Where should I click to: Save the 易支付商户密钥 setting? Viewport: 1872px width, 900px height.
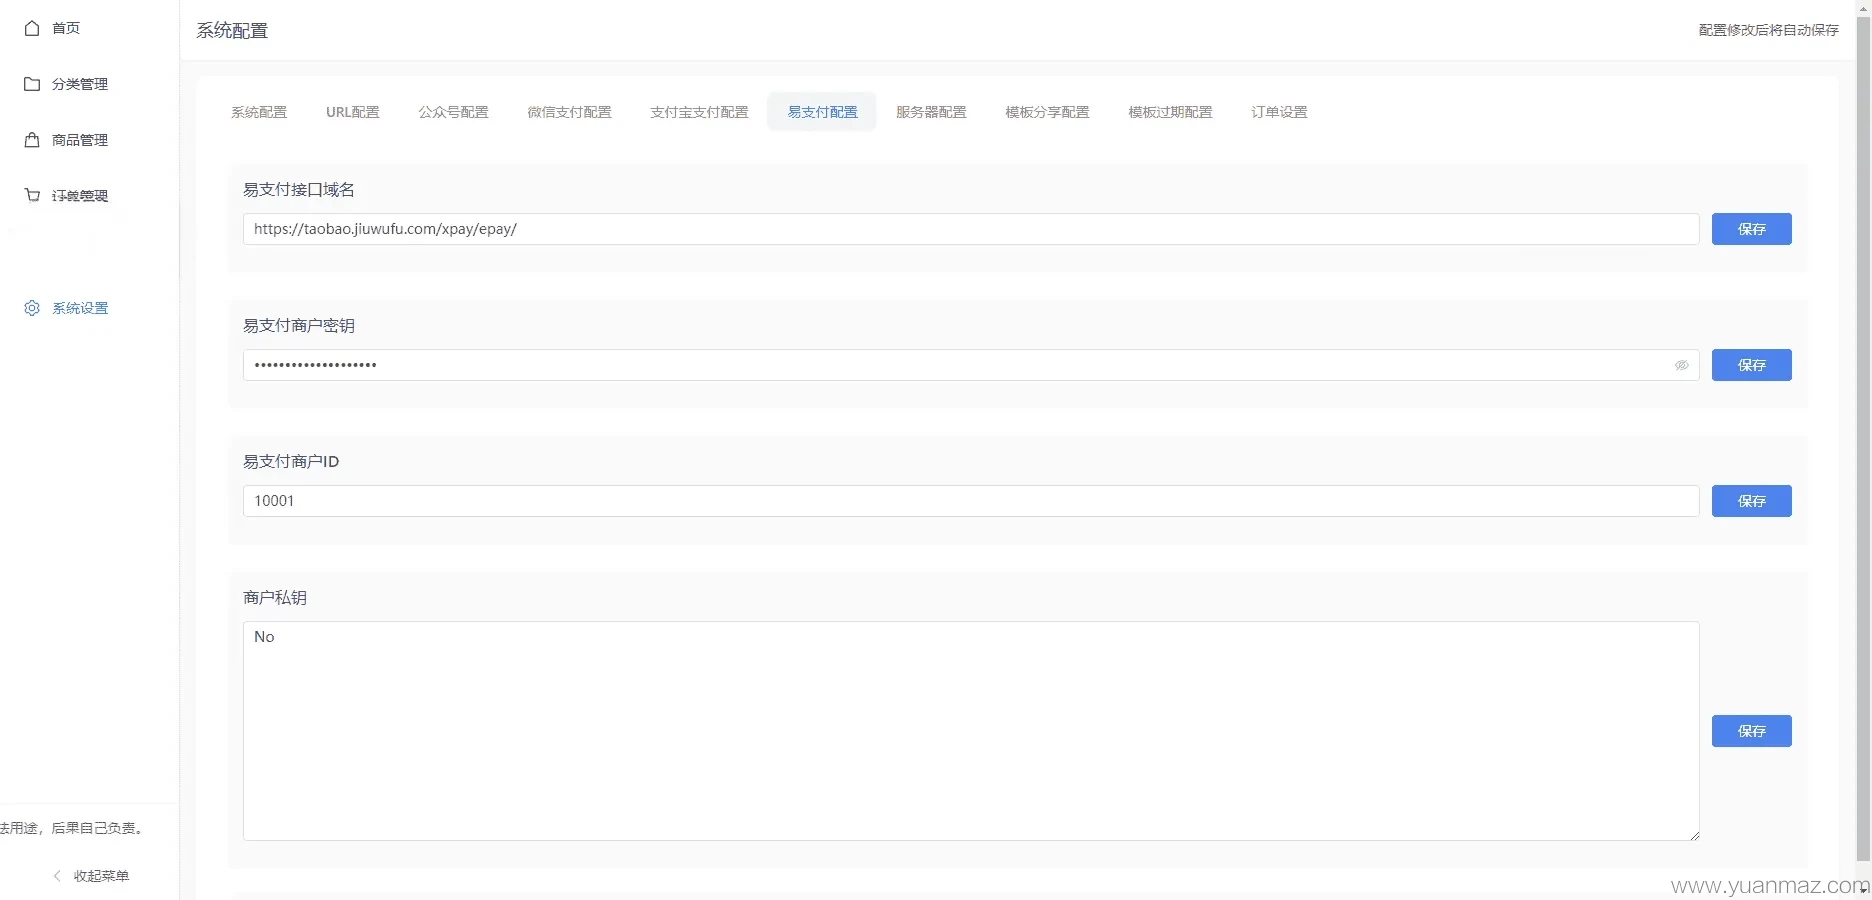click(1752, 365)
